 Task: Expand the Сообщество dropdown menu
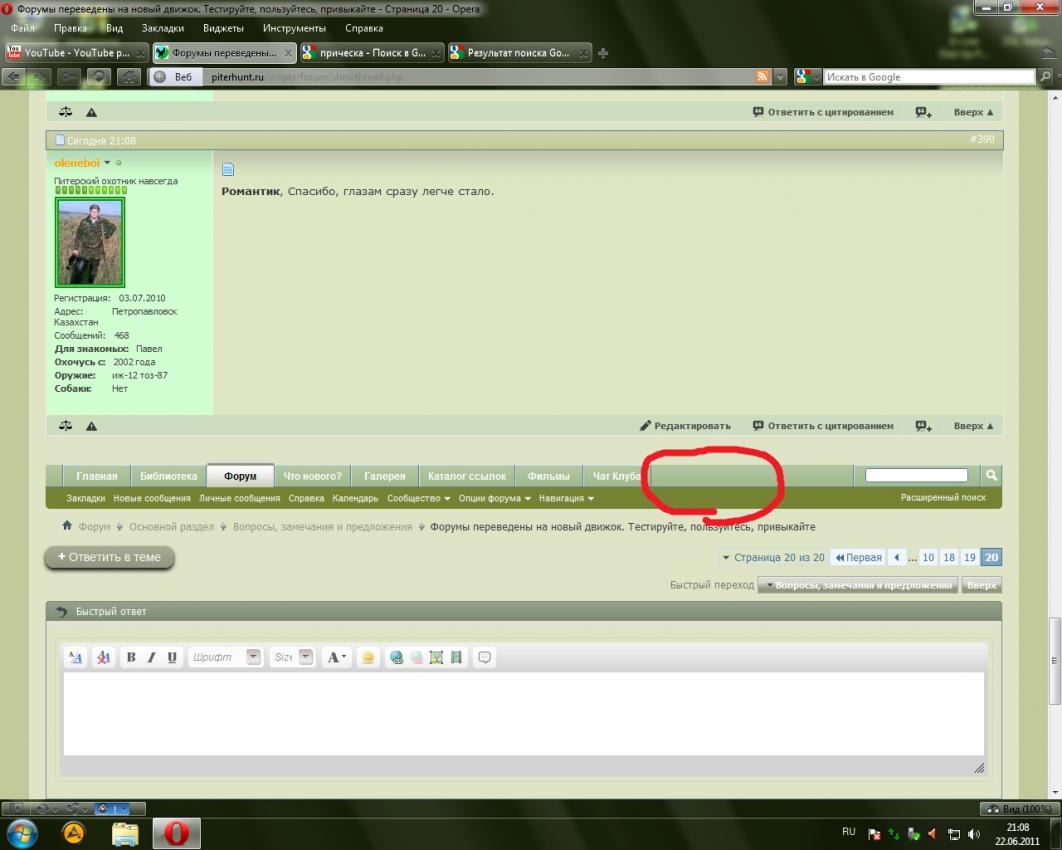tap(418, 498)
